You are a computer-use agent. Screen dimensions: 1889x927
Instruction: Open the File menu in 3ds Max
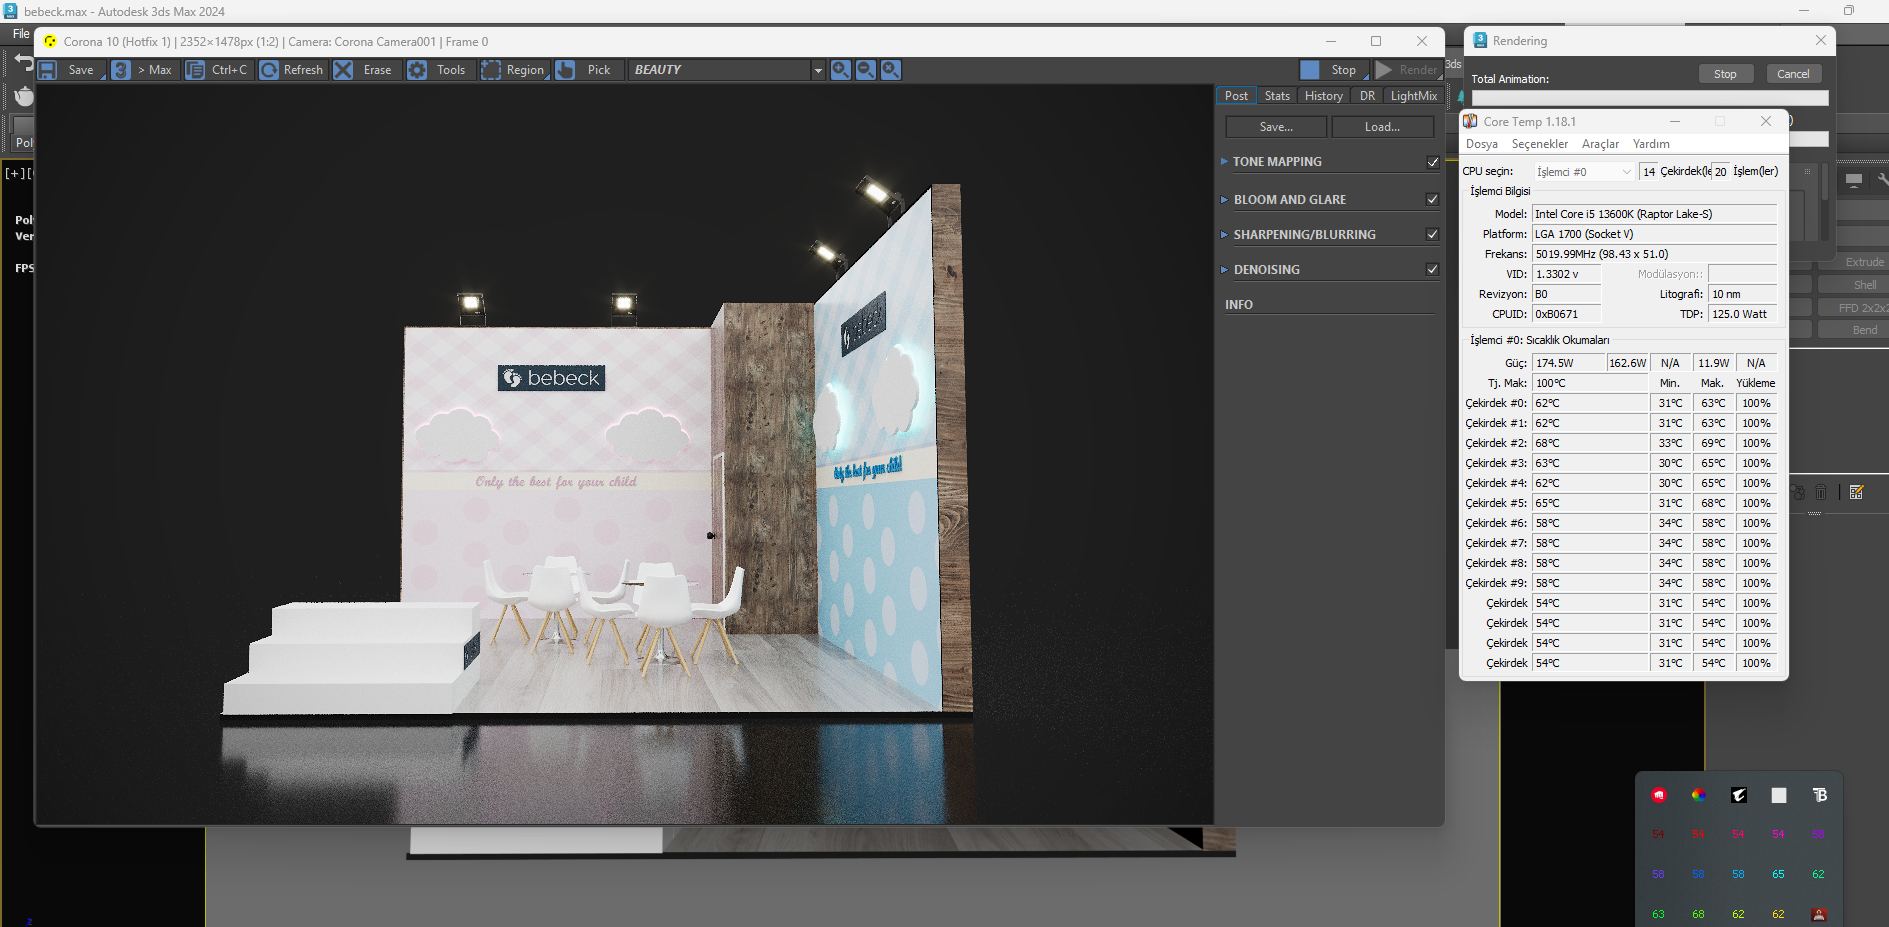tap(21, 34)
